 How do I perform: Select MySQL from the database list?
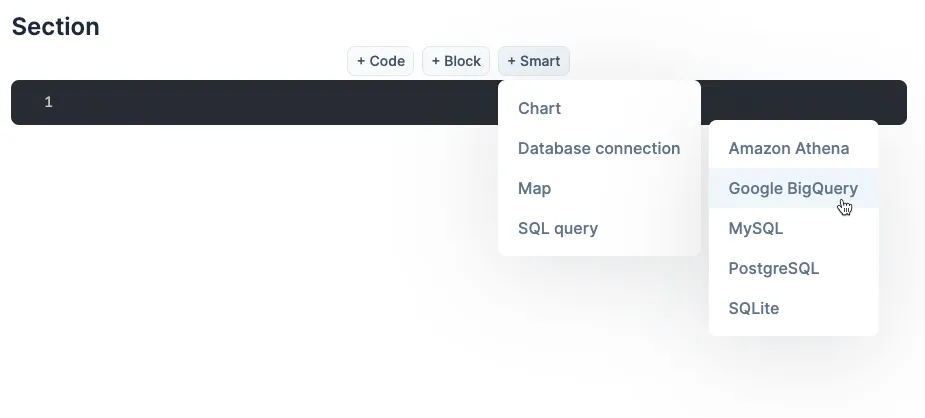(x=793, y=229)
